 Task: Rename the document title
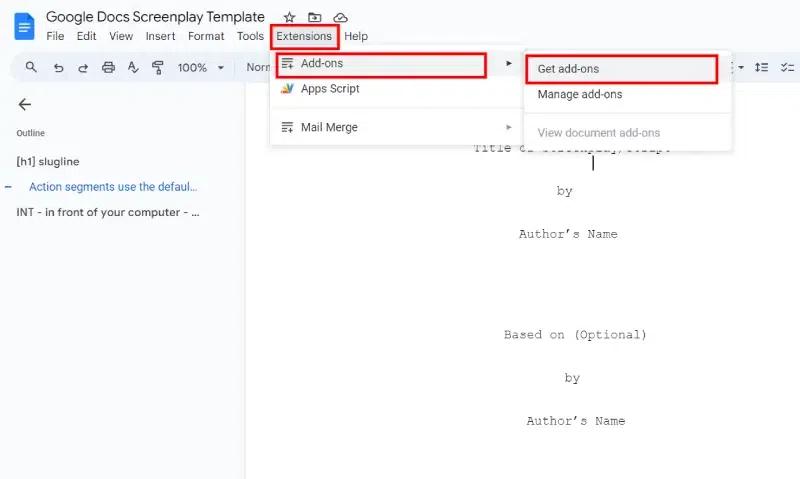point(155,17)
